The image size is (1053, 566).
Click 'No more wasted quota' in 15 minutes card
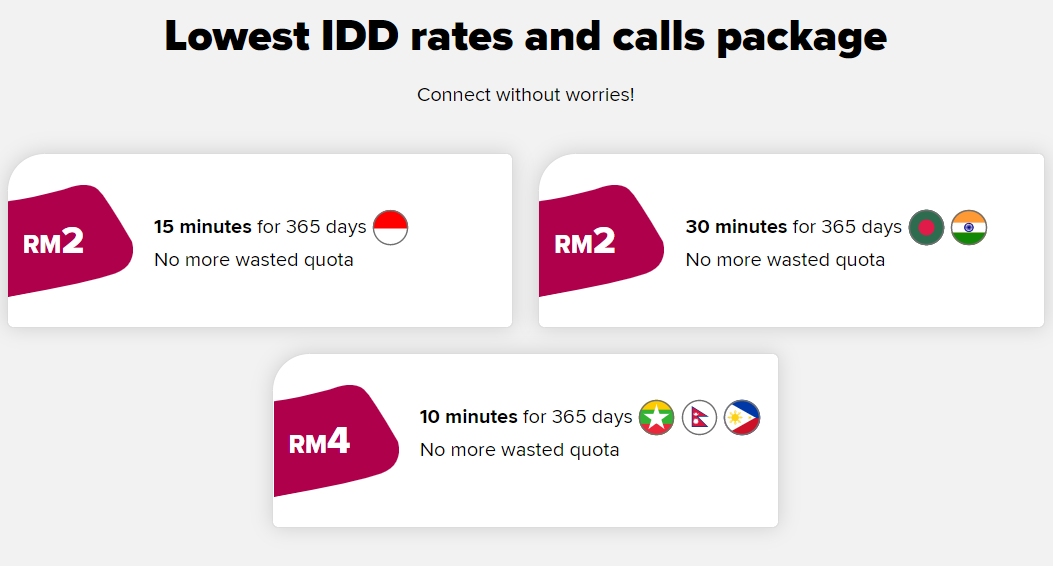(254, 260)
